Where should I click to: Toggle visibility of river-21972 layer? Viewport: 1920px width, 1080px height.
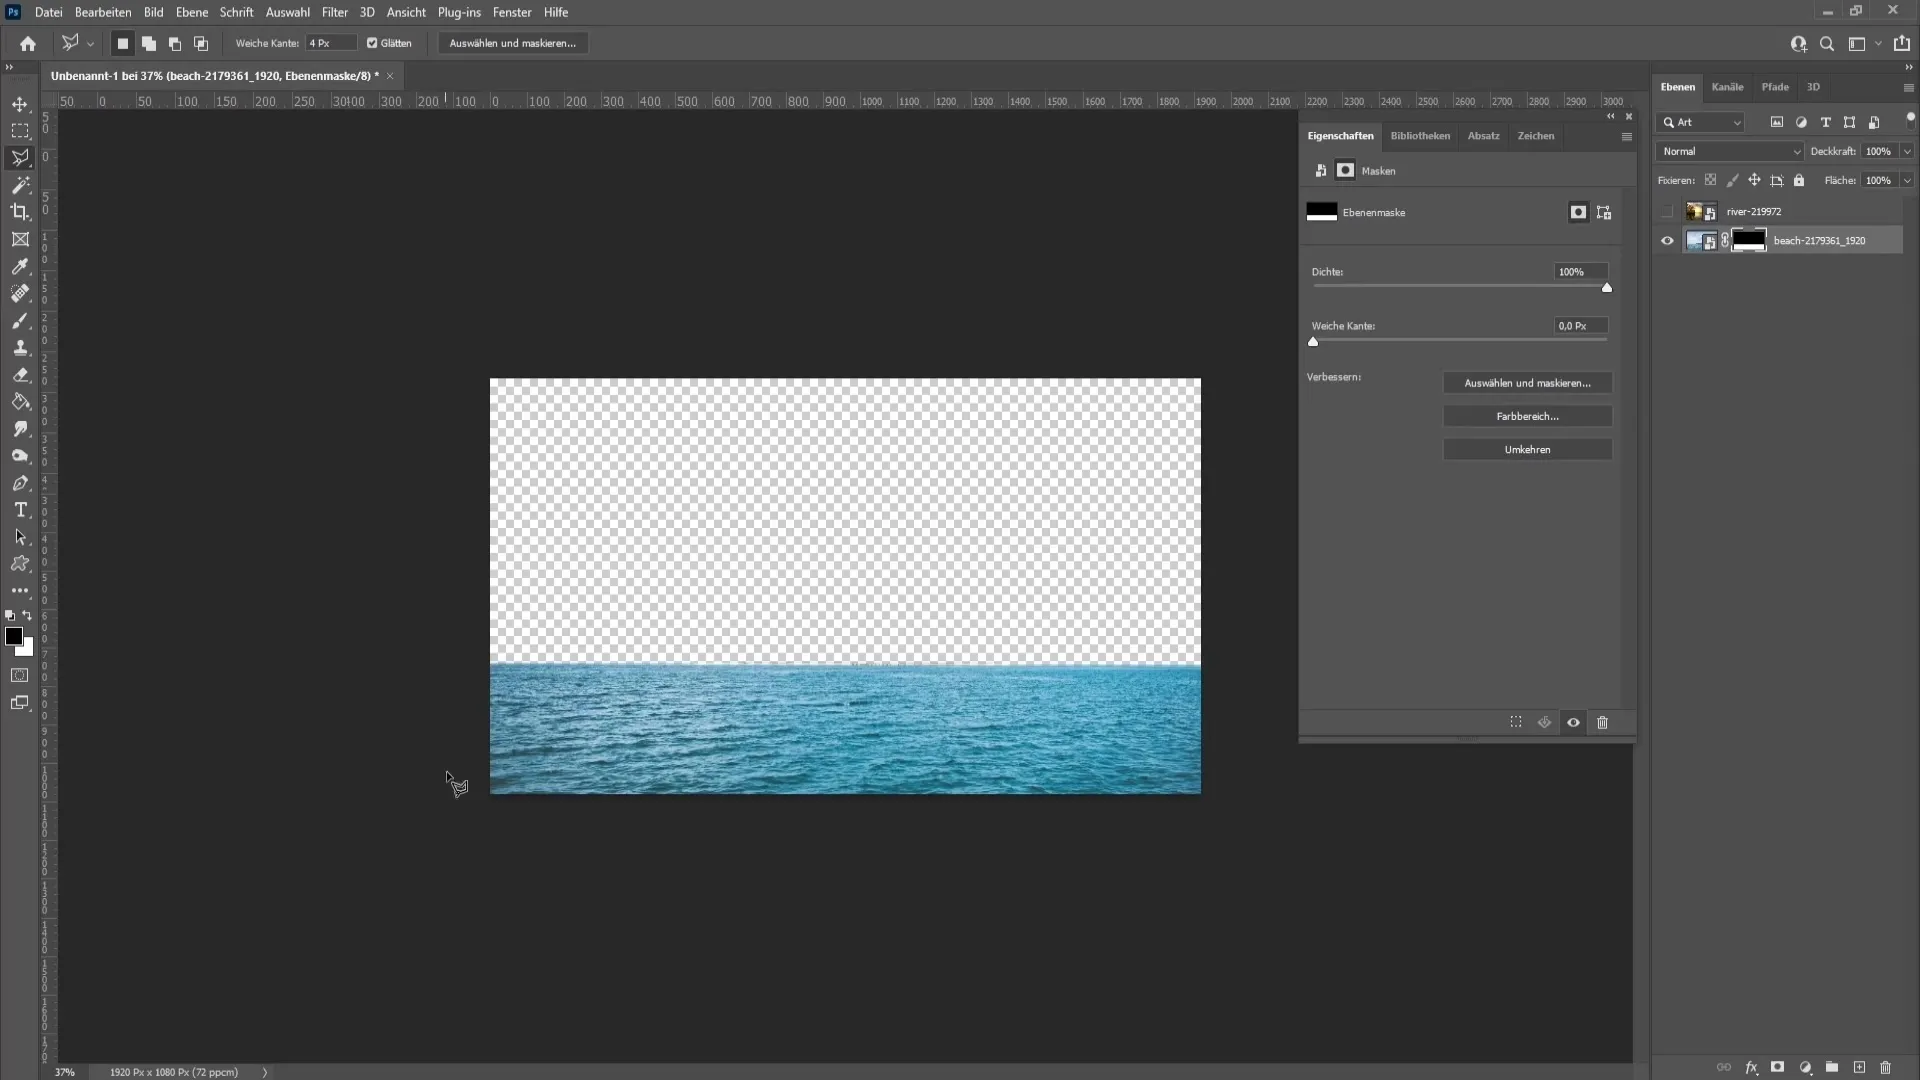click(x=1667, y=211)
